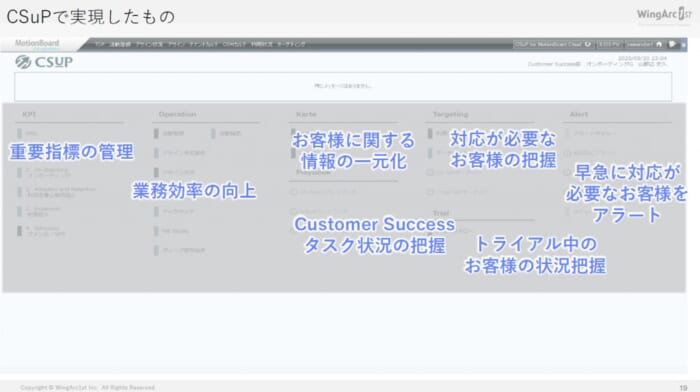700x392 pixels.
Task: Select the KPI section heading
Action: 29,115
